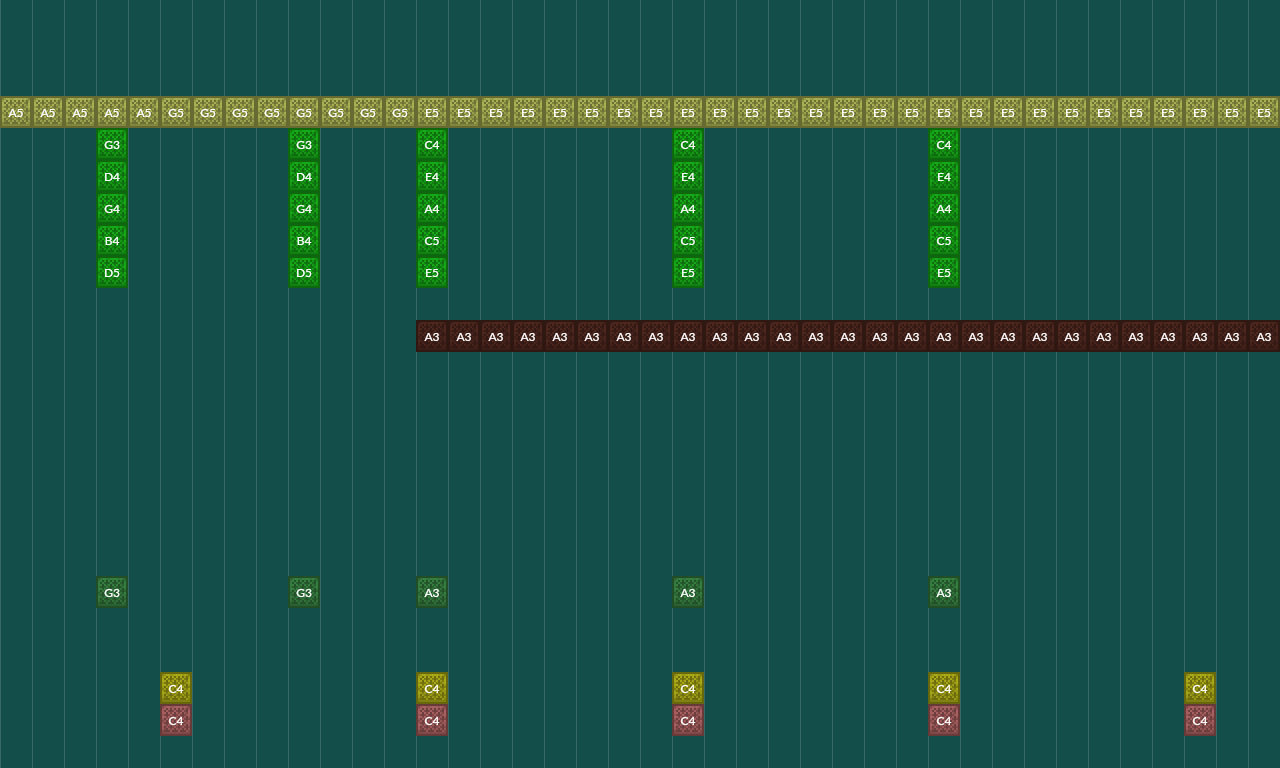Image resolution: width=1280 pixels, height=768 pixels.
Task: Select the first A5 note in top row
Action: pos(16,113)
